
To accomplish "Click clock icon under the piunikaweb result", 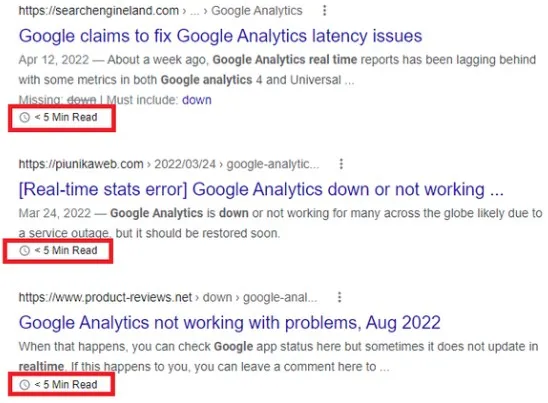I will [24, 250].
